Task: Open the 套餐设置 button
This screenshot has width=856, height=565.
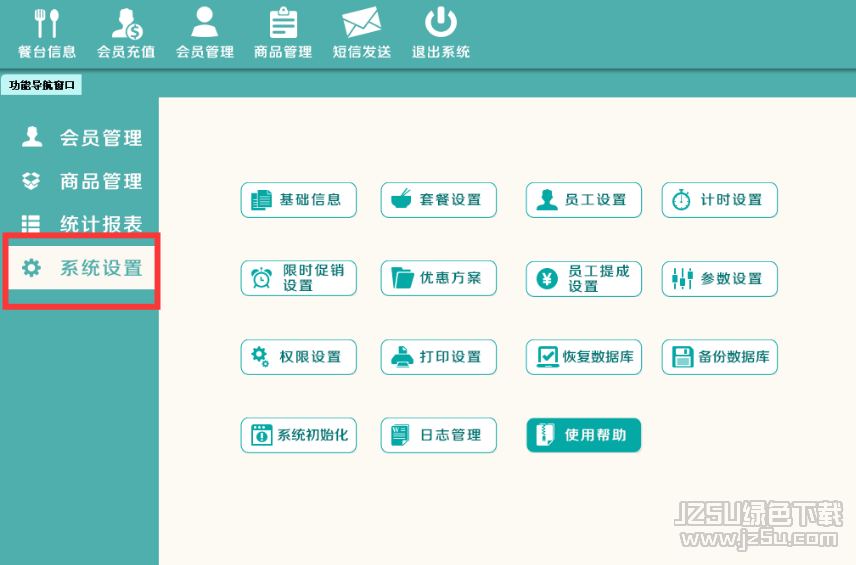Action: pyautogui.click(x=438, y=200)
